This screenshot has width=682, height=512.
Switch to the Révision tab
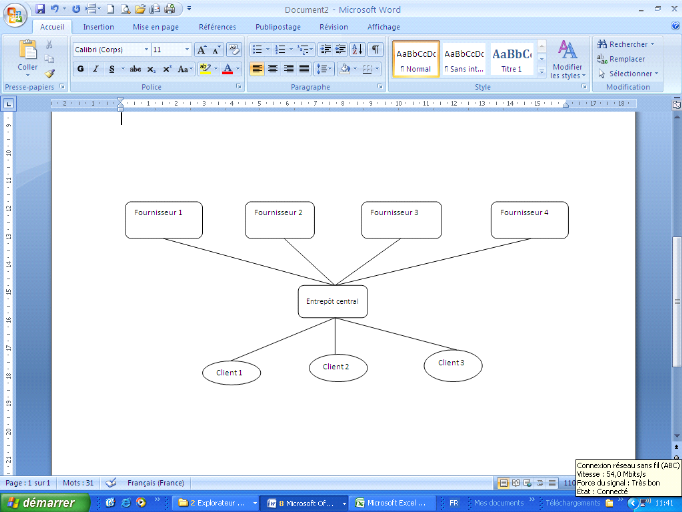334,27
